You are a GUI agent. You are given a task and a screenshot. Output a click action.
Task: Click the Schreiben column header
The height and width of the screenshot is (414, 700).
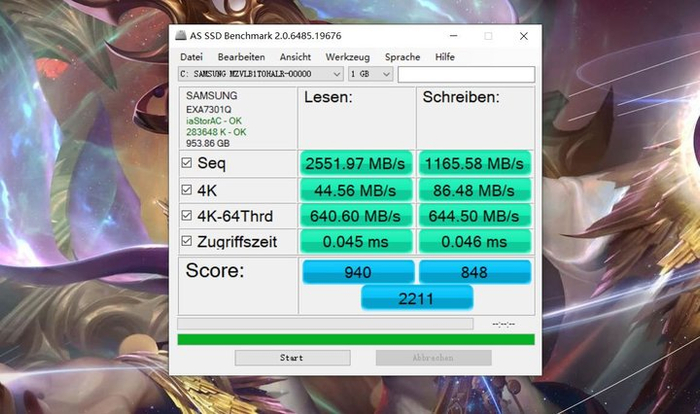(x=461, y=97)
